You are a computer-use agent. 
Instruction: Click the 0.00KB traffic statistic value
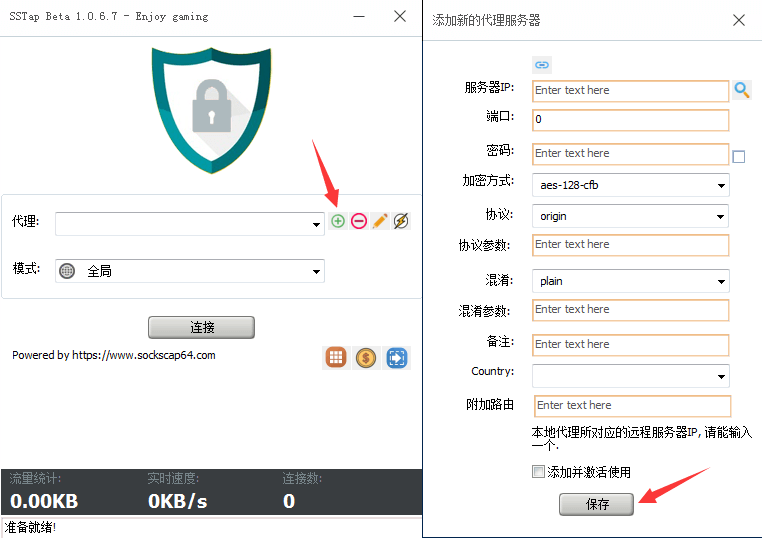[44, 501]
